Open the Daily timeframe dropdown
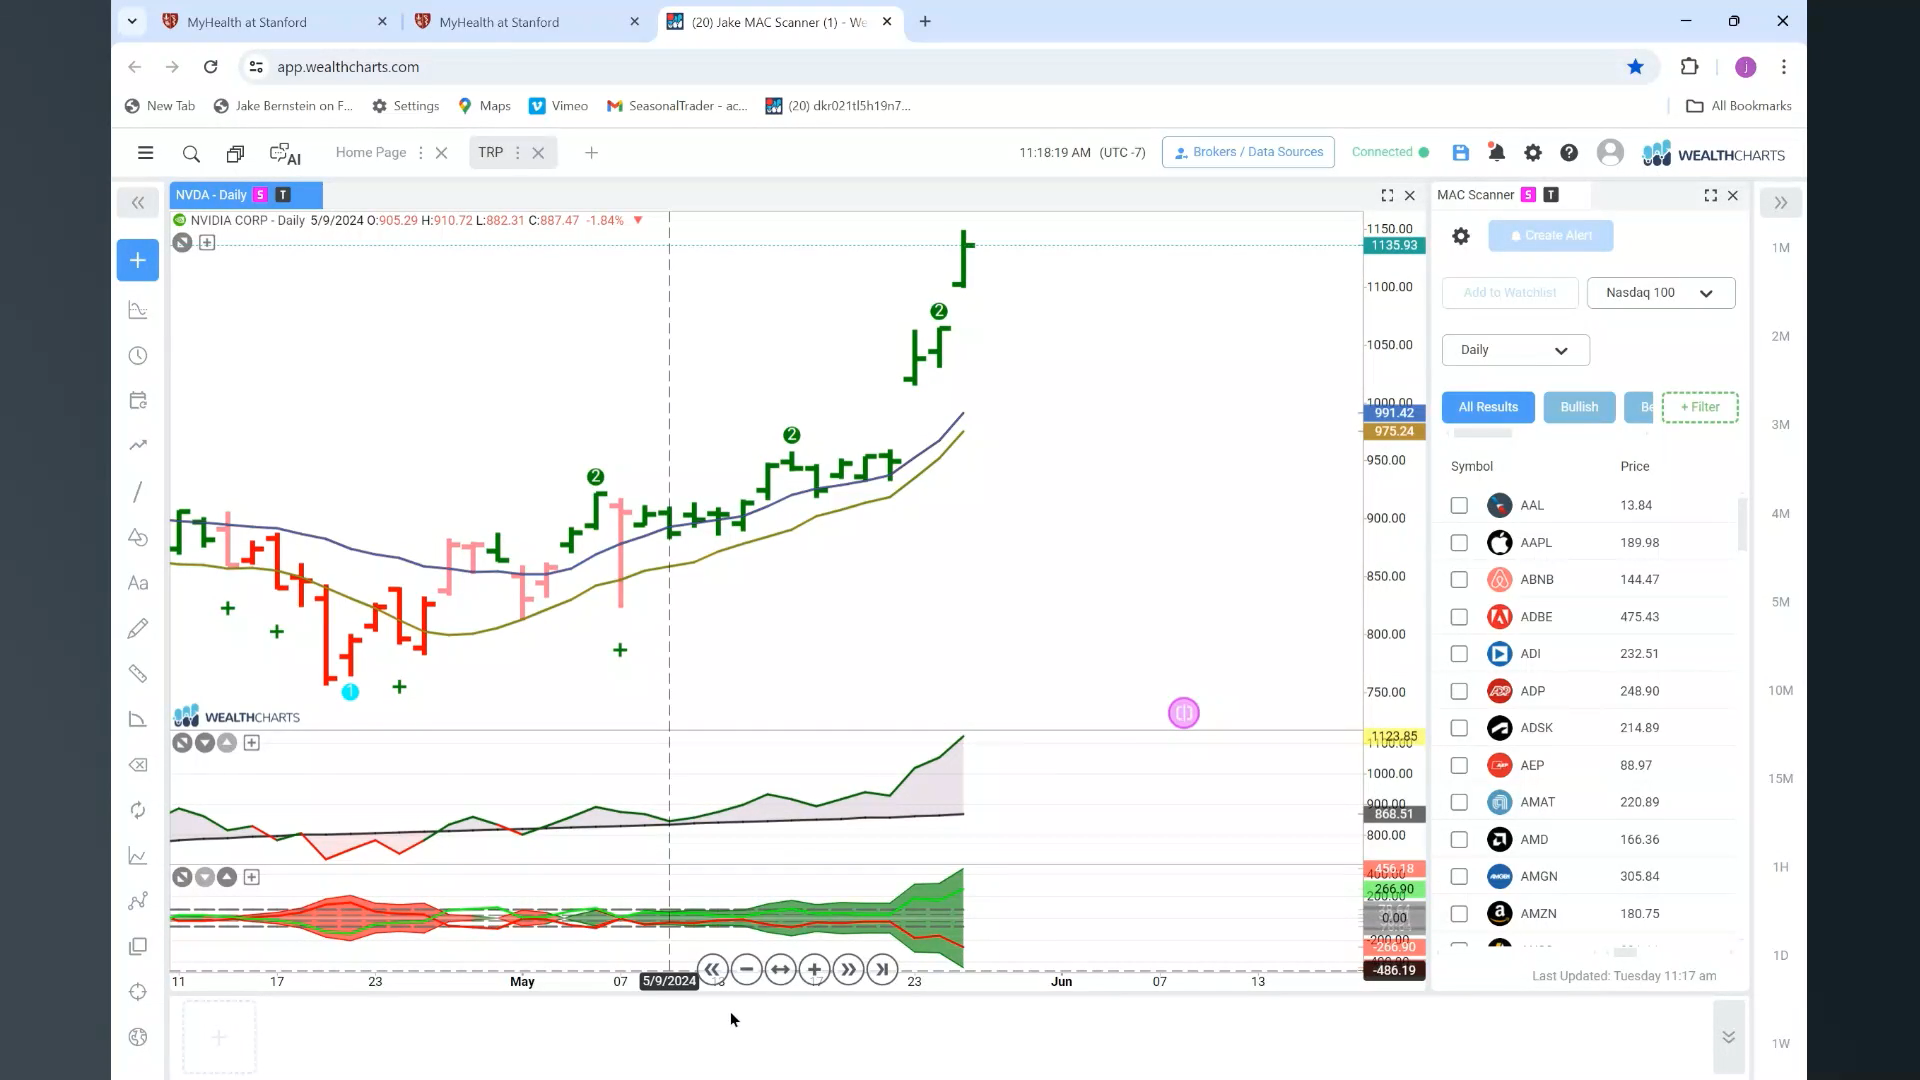The width and height of the screenshot is (1920, 1080). click(x=1515, y=350)
